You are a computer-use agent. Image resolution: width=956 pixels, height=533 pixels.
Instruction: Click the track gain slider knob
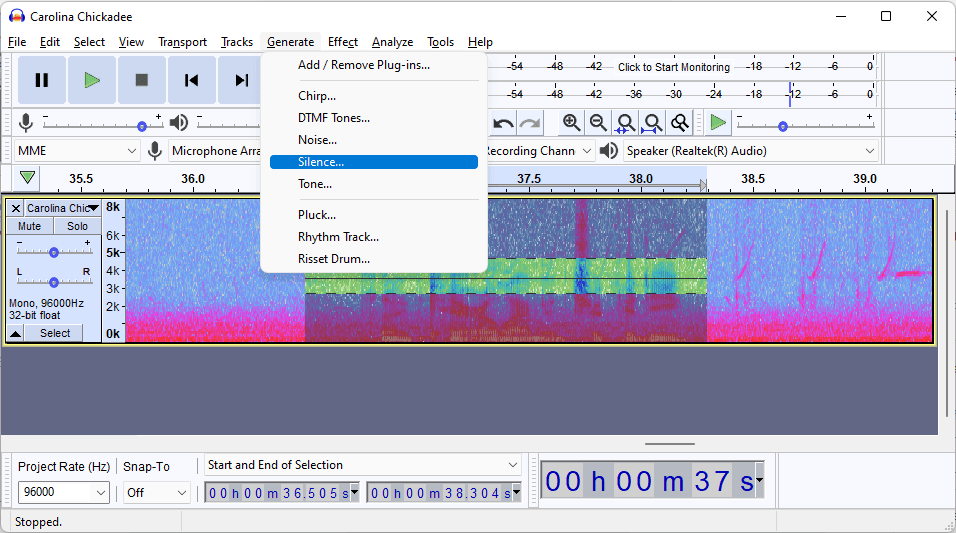pos(54,252)
